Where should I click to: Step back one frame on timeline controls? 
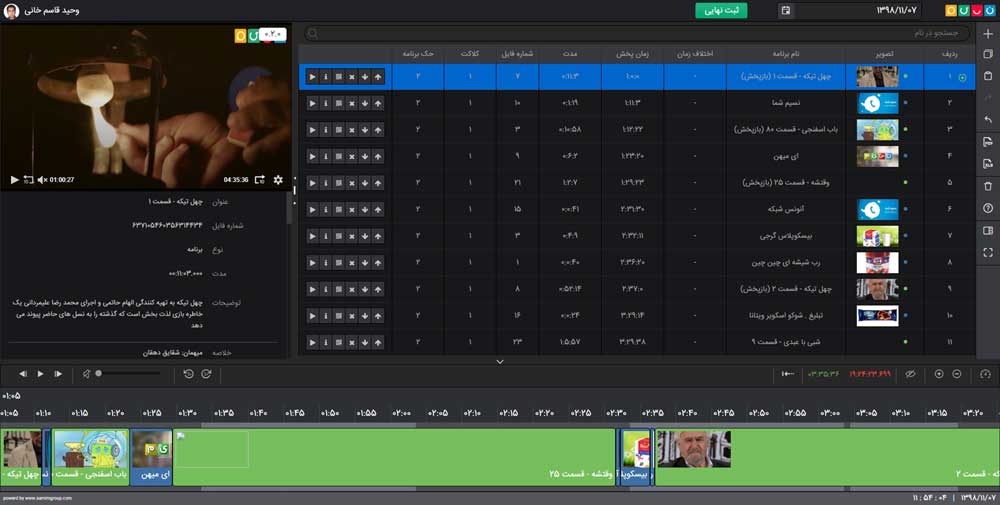pyautogui.click(x=23, y=374)
